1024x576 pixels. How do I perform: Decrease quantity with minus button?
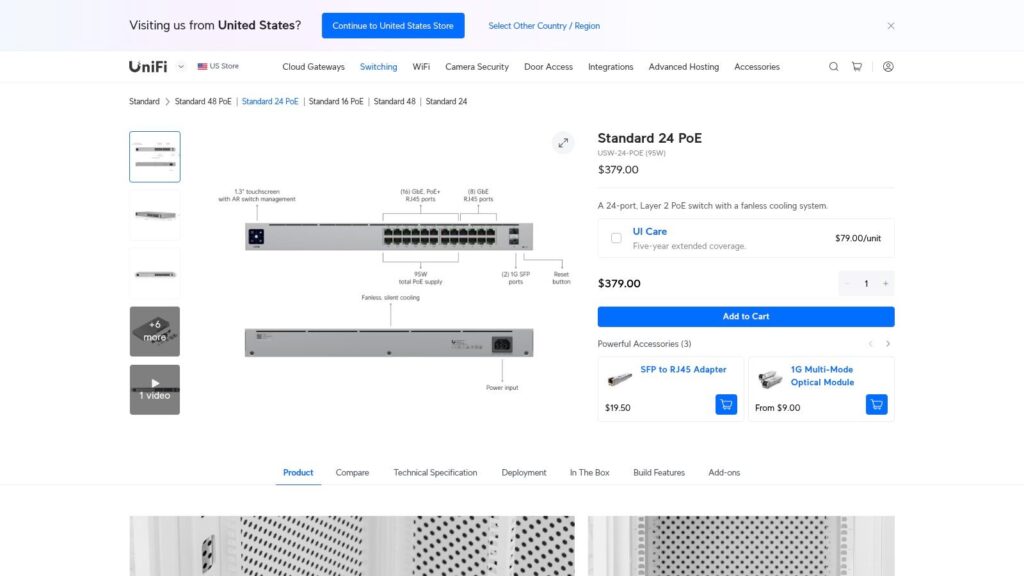click(847, 283)
